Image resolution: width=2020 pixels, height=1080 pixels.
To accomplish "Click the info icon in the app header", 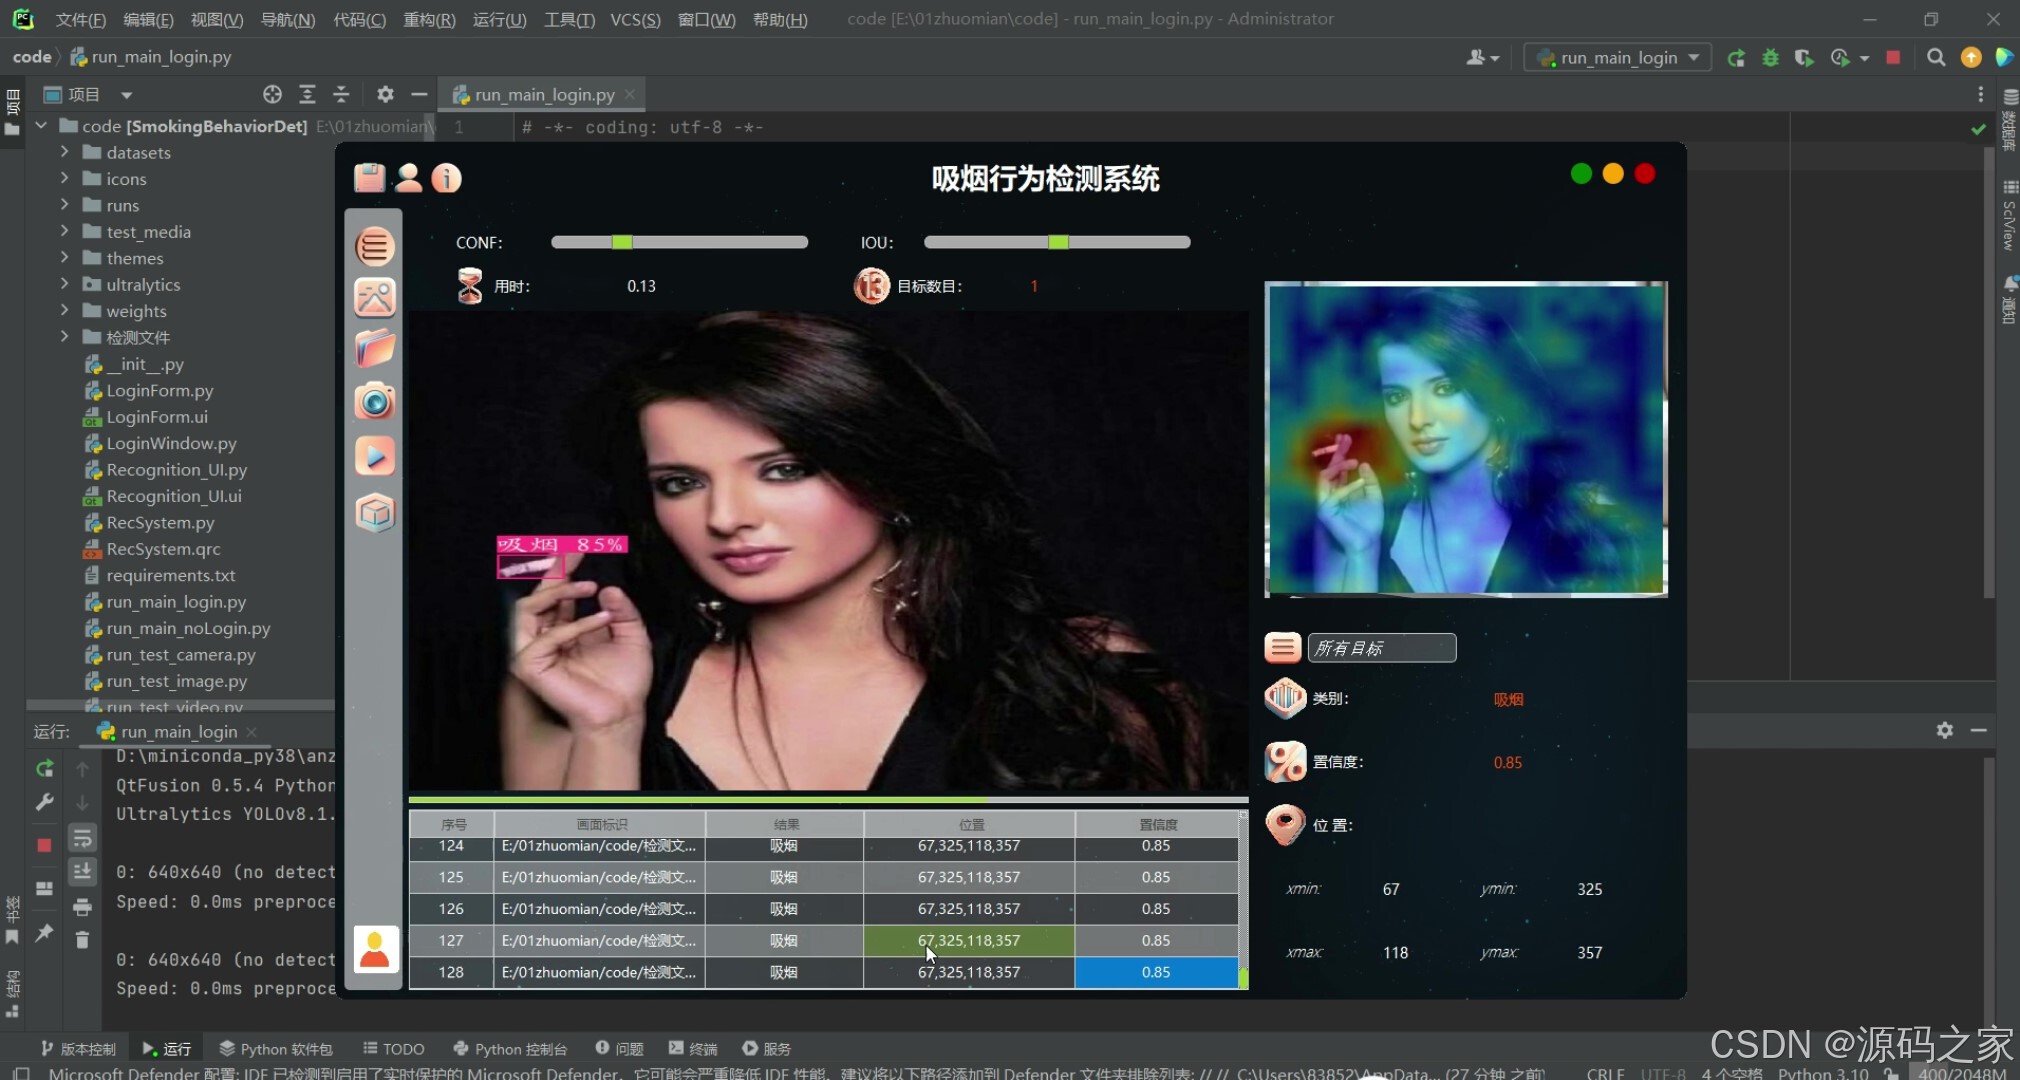I will (x=446, y=177).
